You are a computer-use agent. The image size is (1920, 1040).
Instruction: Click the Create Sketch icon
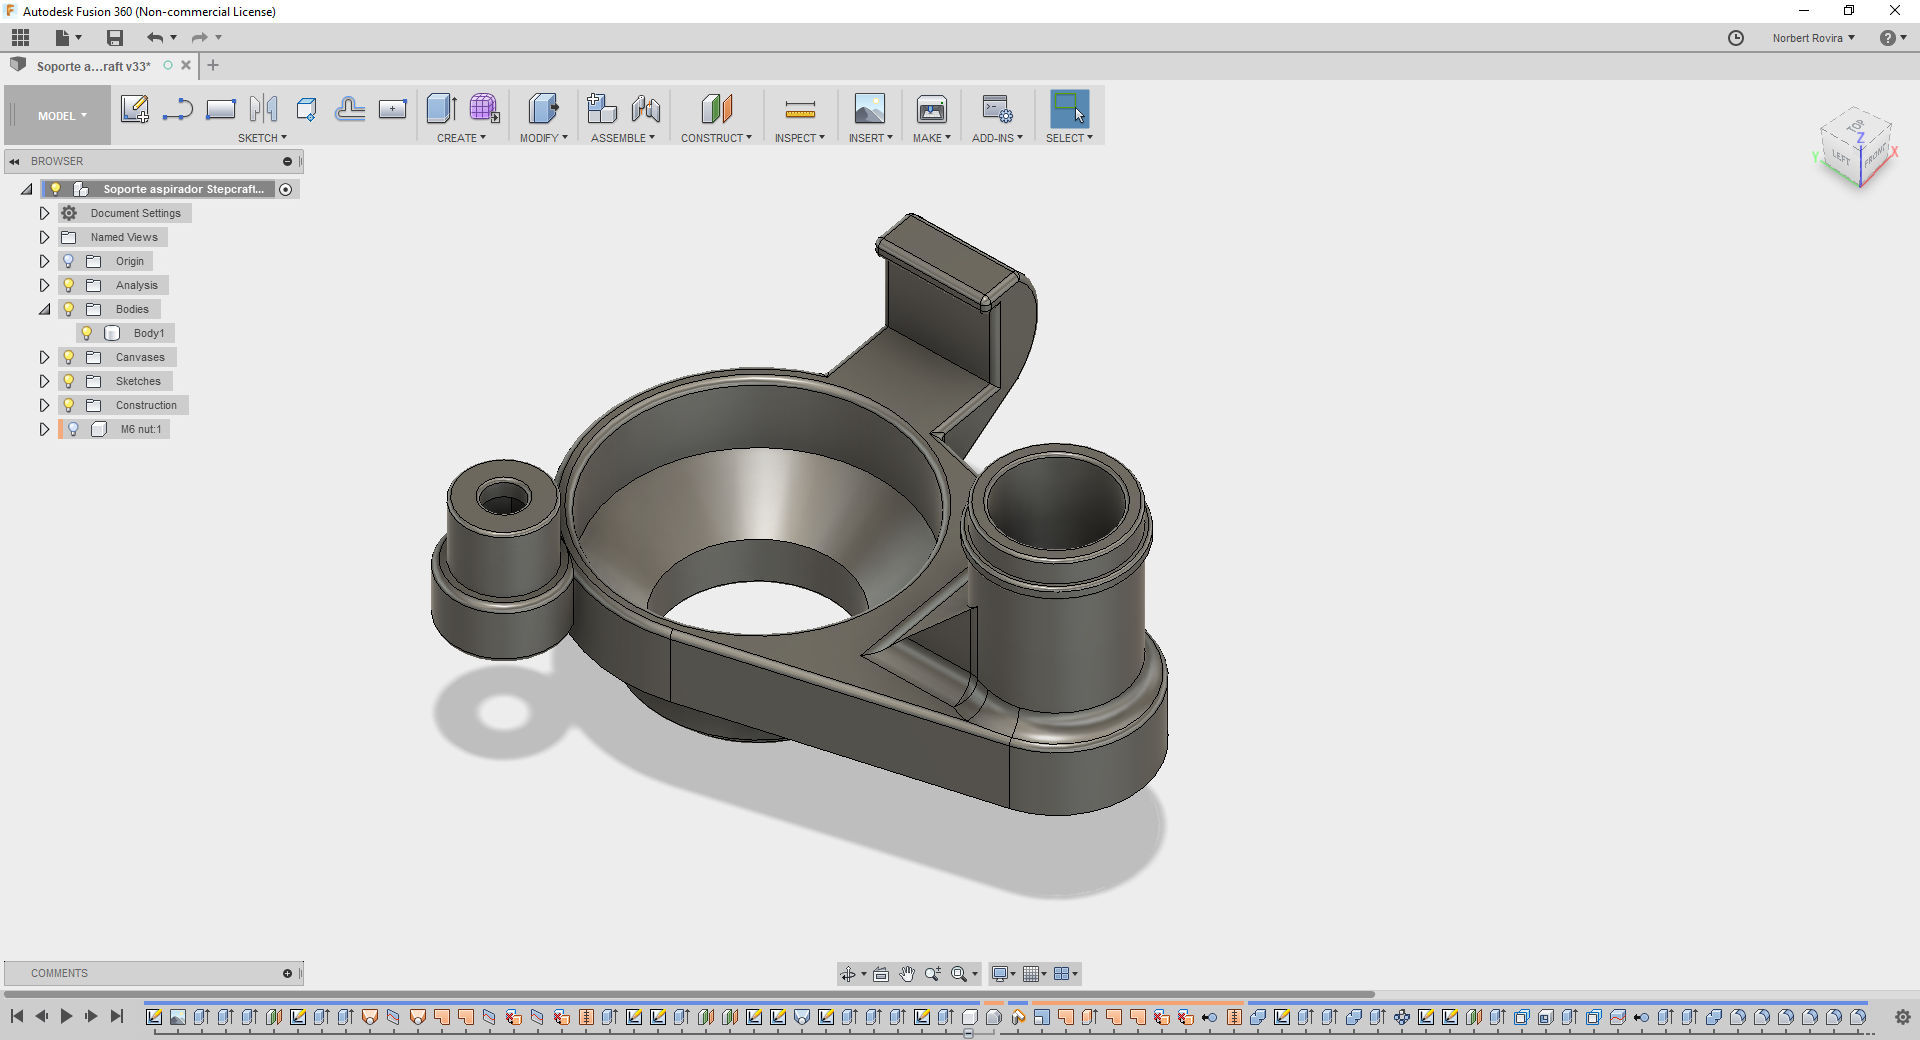pyautogui.click(x=134, y=109)
